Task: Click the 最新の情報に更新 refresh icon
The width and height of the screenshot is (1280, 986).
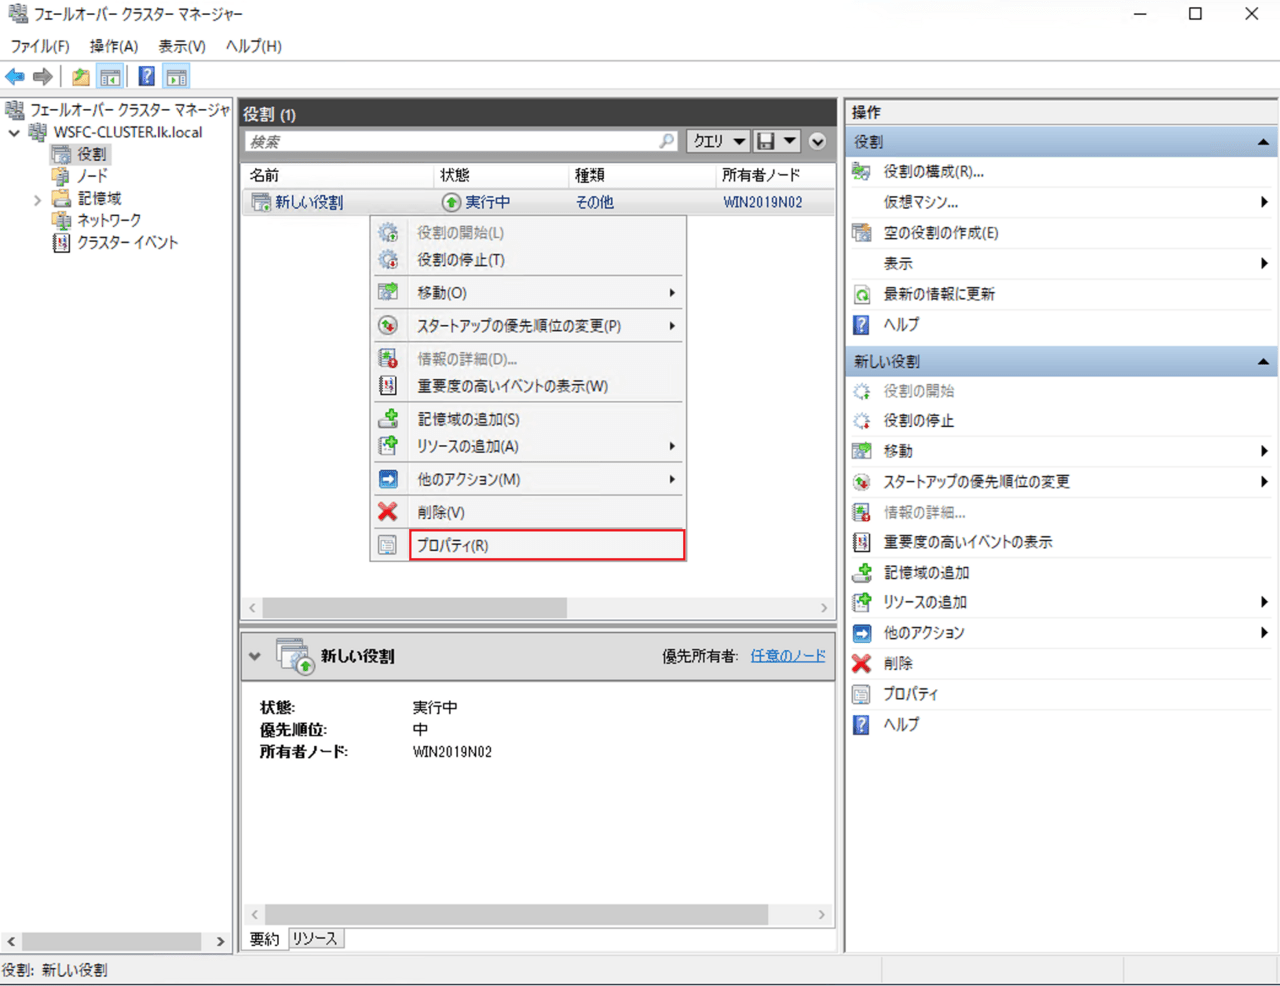Action: pos(861,294)
